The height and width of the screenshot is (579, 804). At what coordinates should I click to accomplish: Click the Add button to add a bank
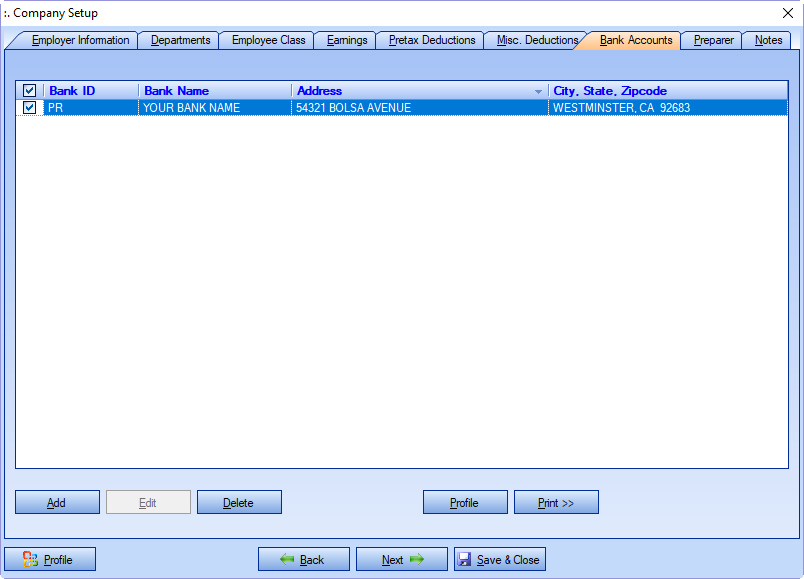point(57,502)
